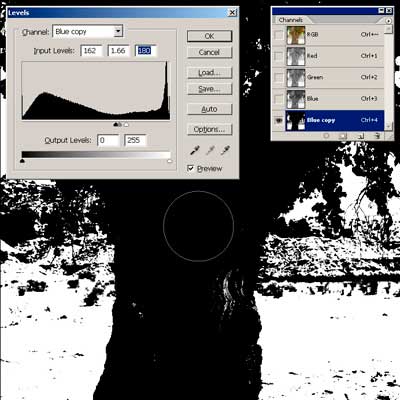
Task: Click the Load... button
Action: click(209, 73)
